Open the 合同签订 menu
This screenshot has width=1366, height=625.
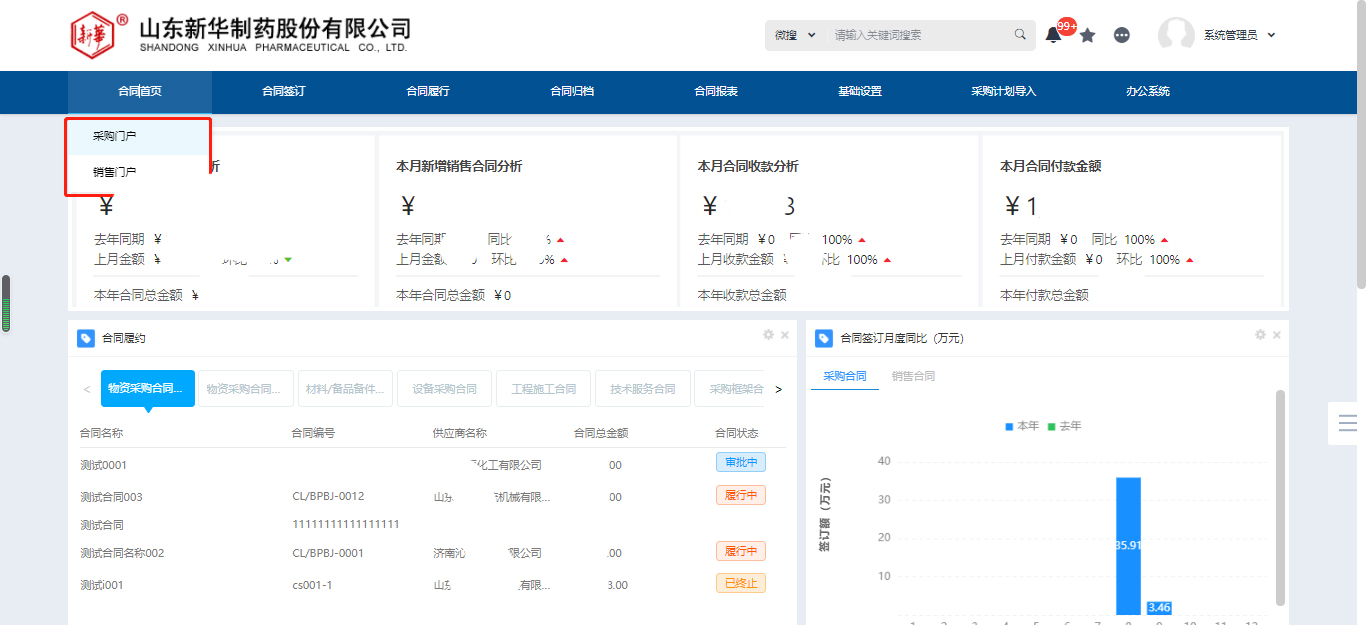(284, 92)
